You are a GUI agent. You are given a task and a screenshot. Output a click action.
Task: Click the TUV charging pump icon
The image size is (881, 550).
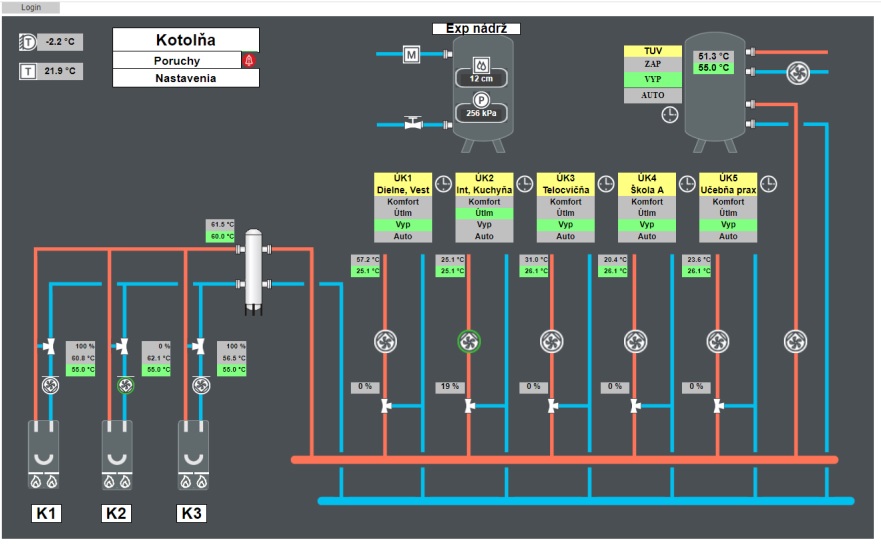796,342
